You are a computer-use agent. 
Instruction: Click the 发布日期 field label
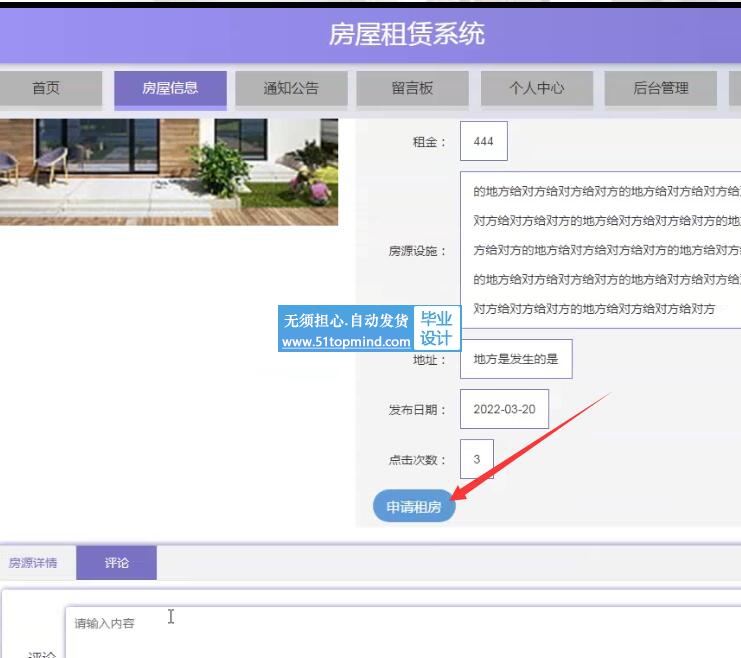click(417, 410)
